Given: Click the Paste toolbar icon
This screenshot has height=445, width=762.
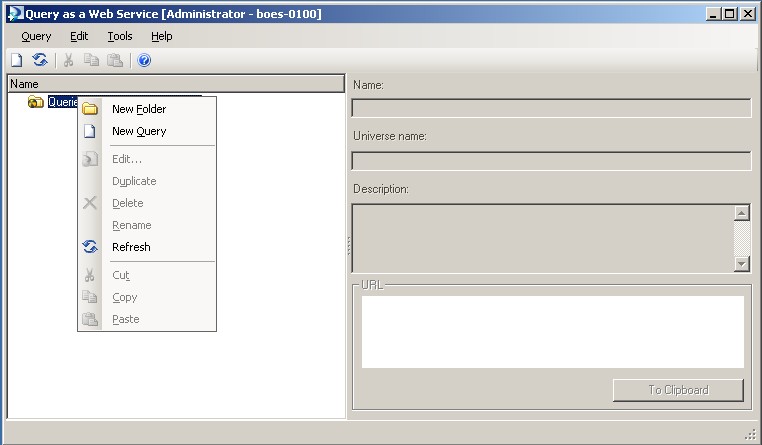Looking at the screenshot, I should pos(115,60).
